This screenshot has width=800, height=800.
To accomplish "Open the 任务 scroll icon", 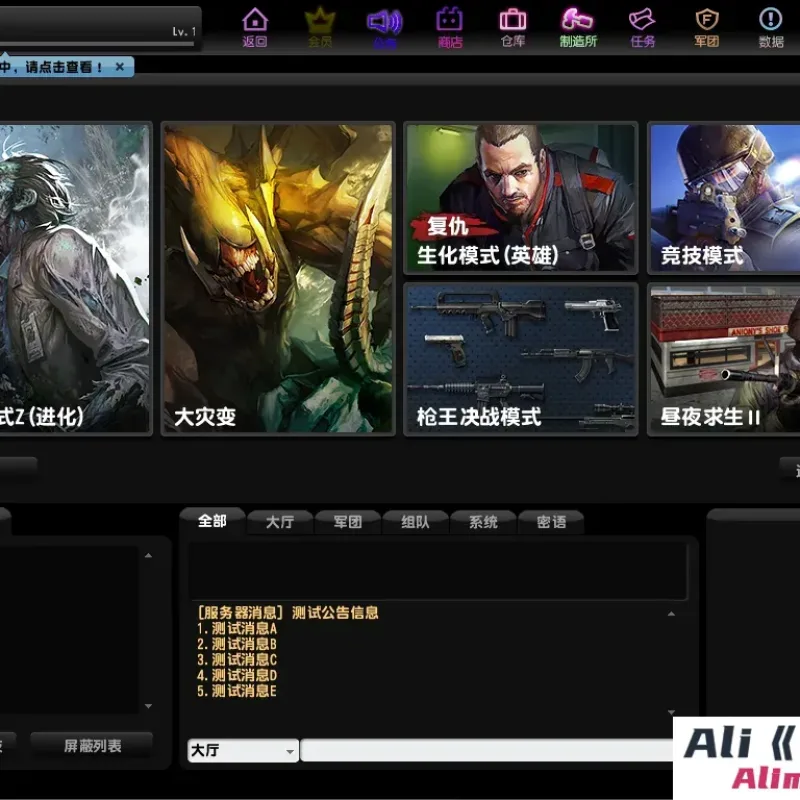I will pyautogui.click(x=642, y=28).
